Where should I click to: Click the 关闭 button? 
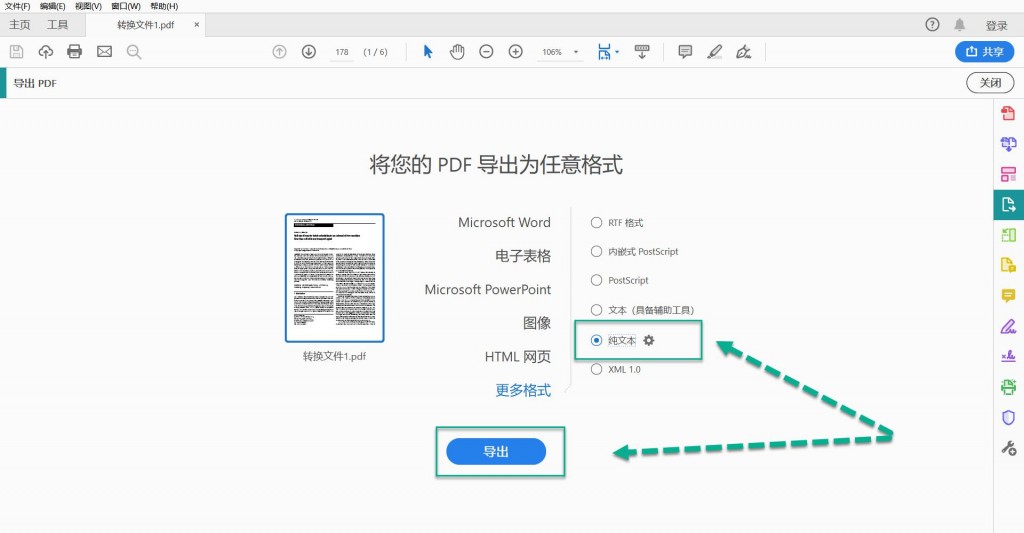(990, 83)
